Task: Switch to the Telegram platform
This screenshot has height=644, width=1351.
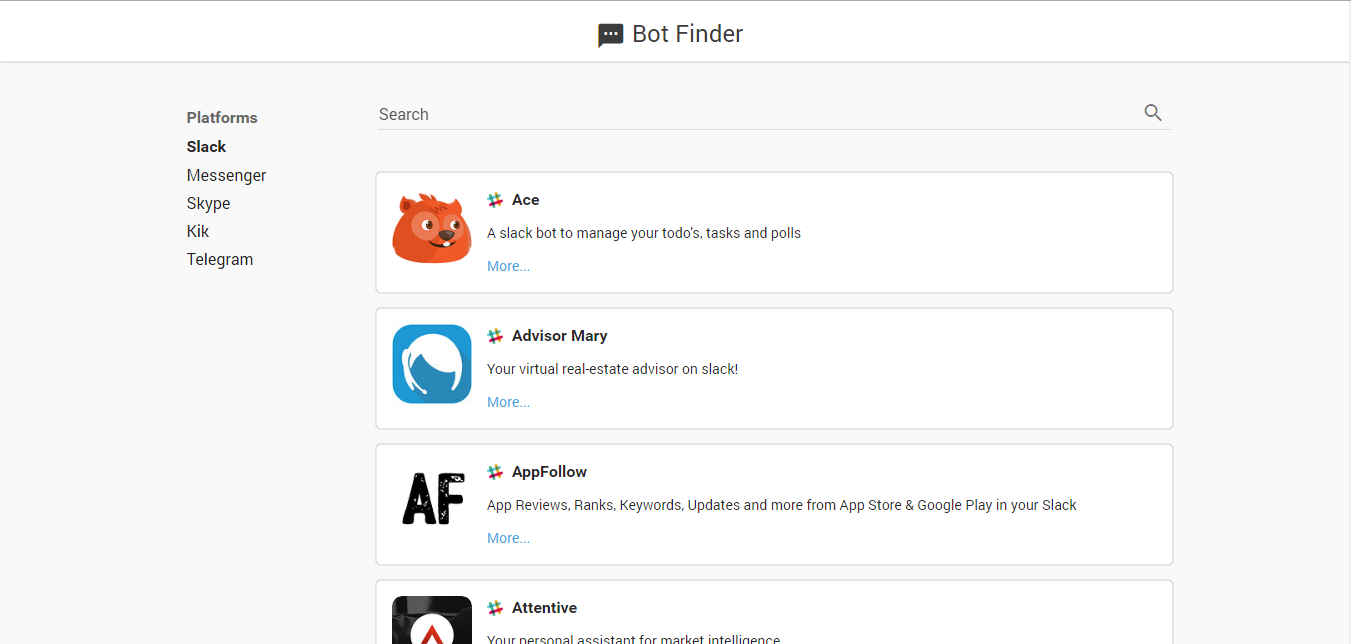Action: coord(220,259)
